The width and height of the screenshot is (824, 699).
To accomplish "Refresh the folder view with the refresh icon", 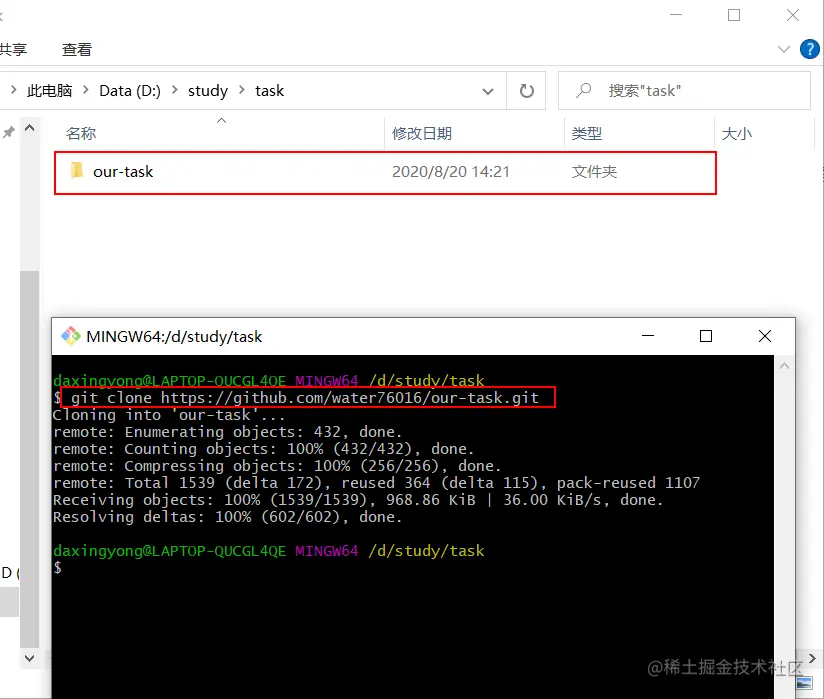I will tap(527, 90).
